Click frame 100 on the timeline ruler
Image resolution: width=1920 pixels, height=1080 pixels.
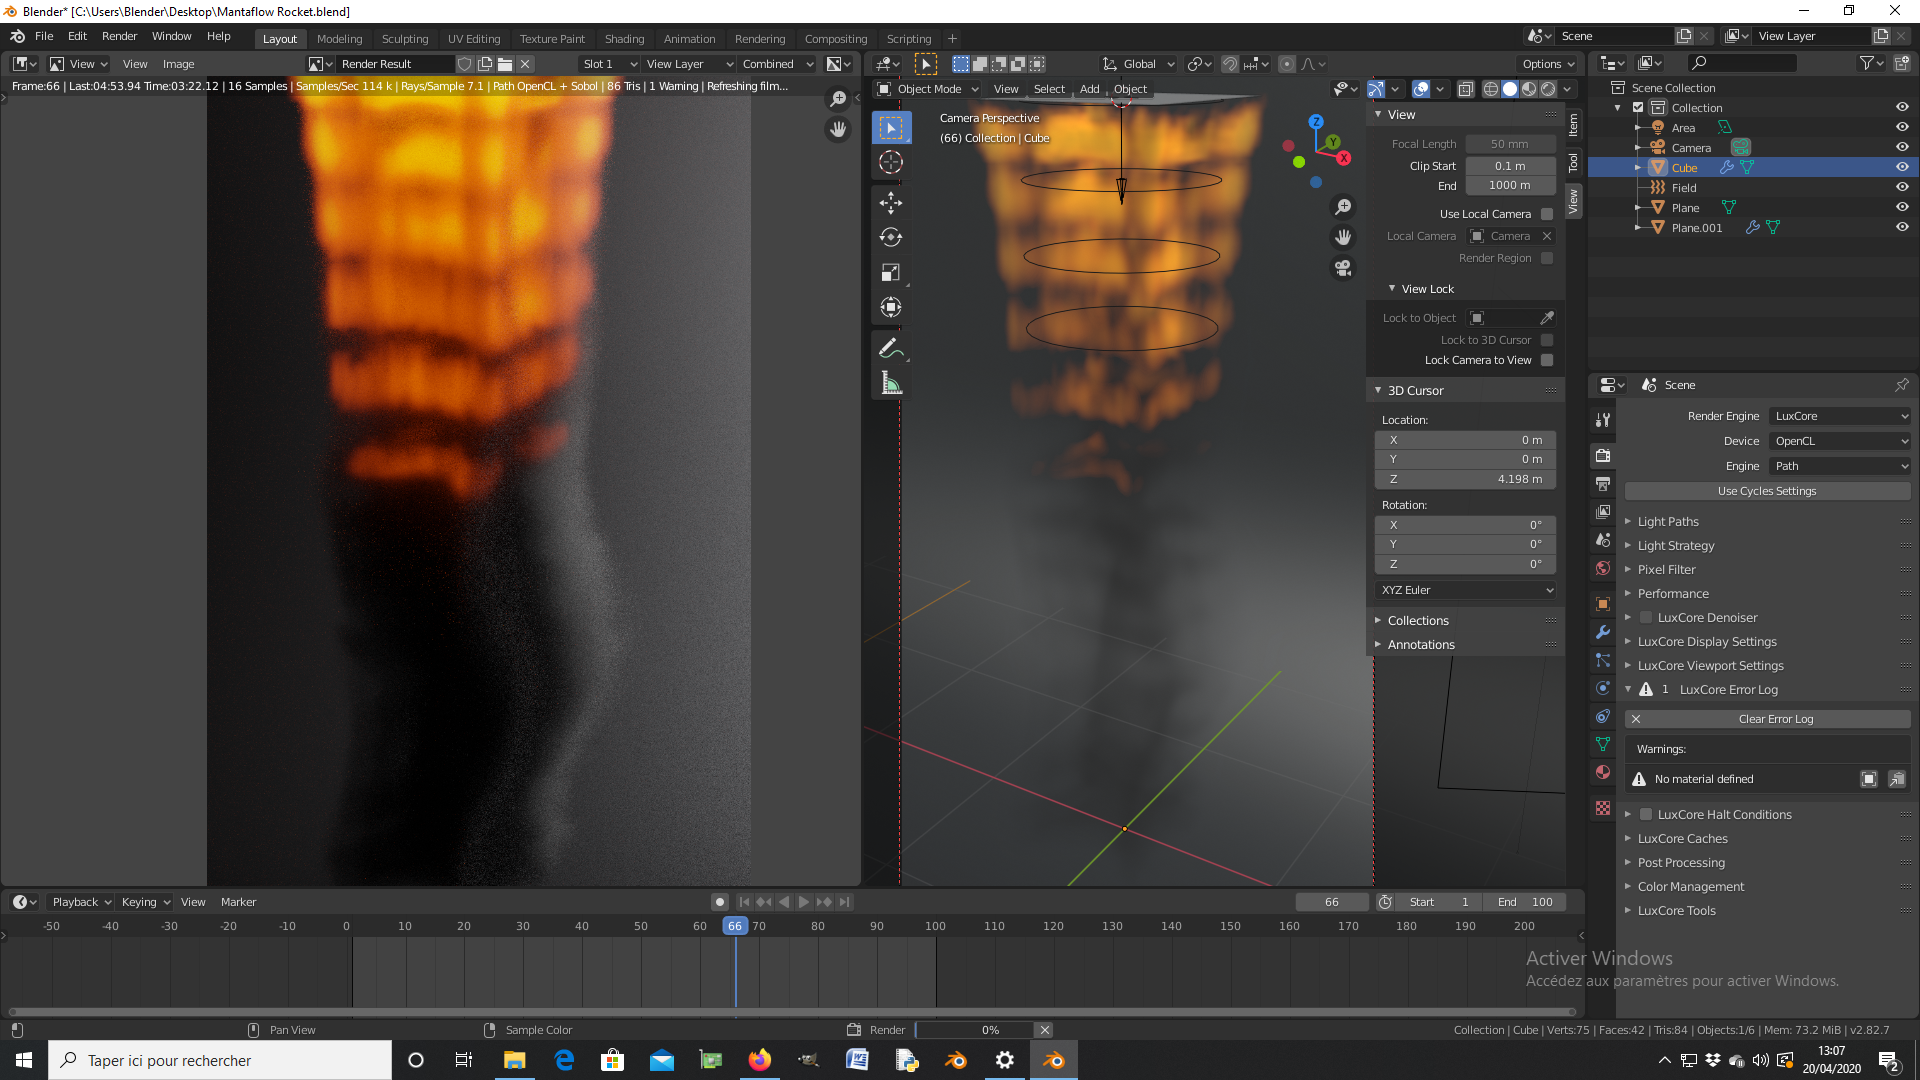click(x=935, y=926)
